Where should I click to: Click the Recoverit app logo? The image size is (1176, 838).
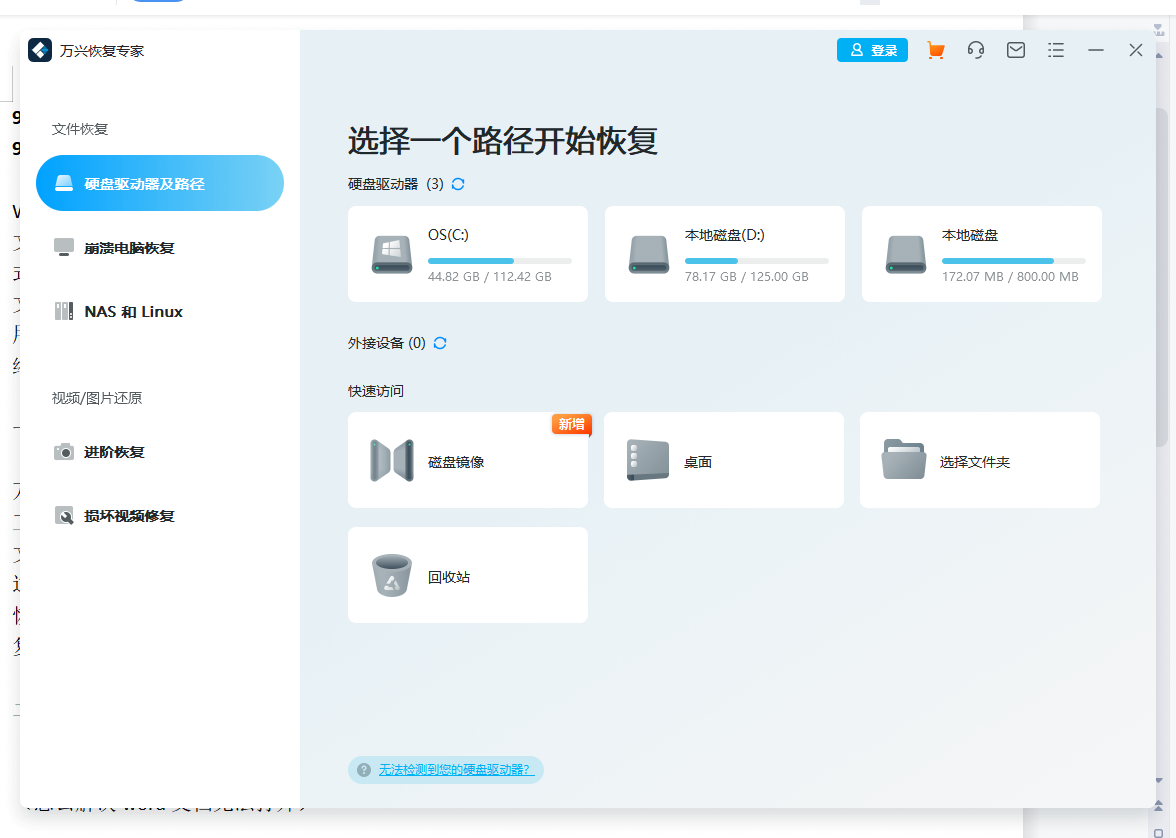coord(39,49)
